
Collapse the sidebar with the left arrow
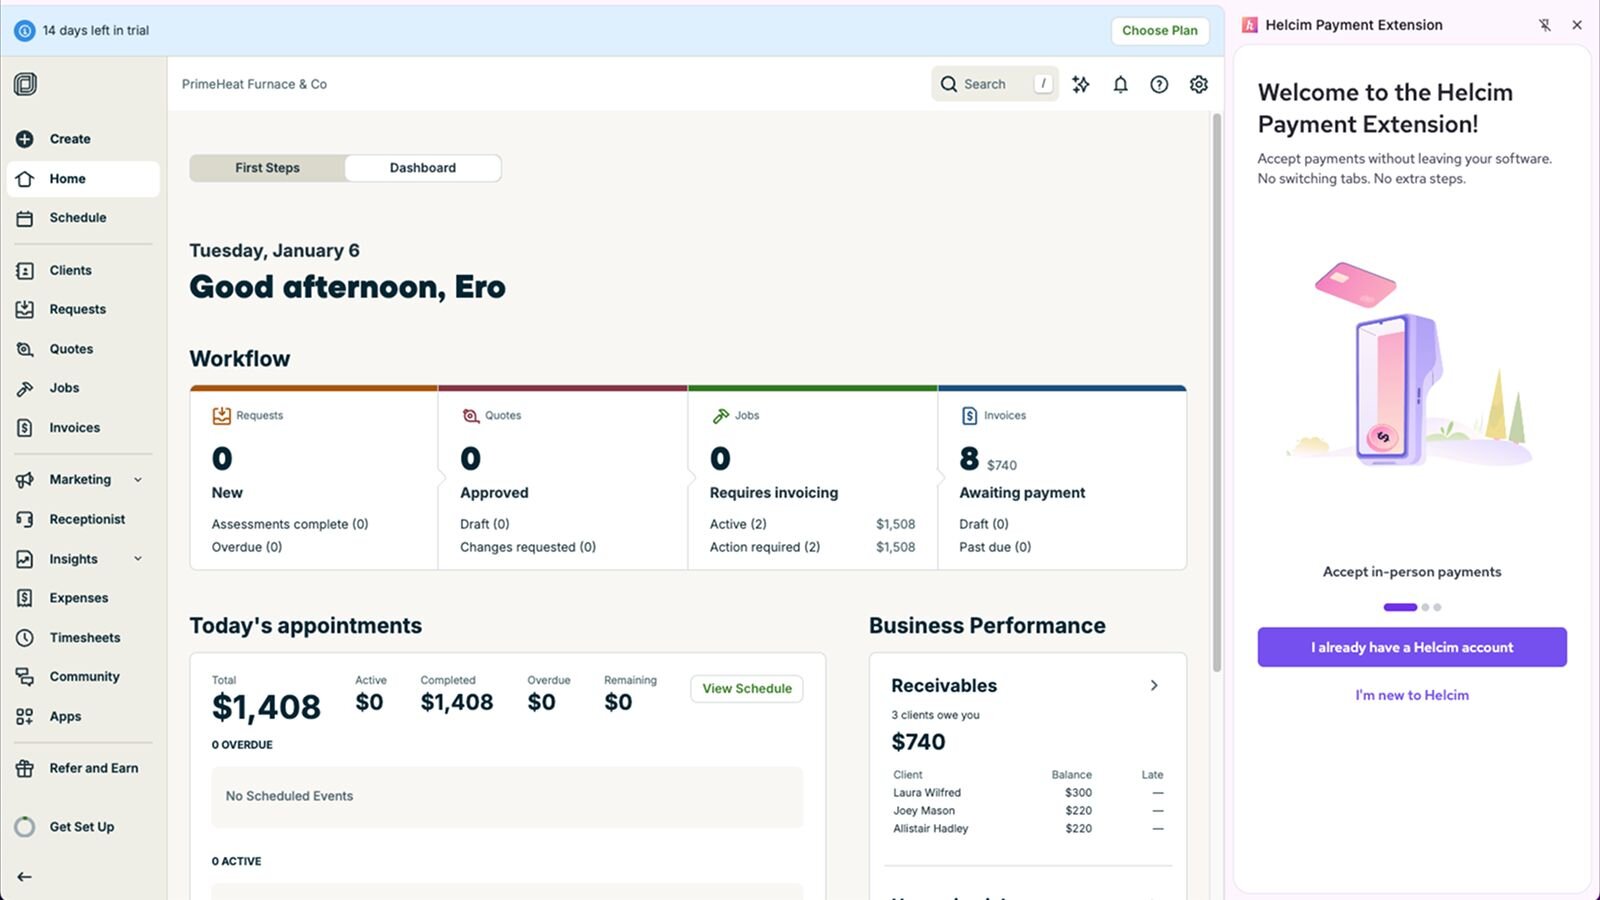click(25, 877)
